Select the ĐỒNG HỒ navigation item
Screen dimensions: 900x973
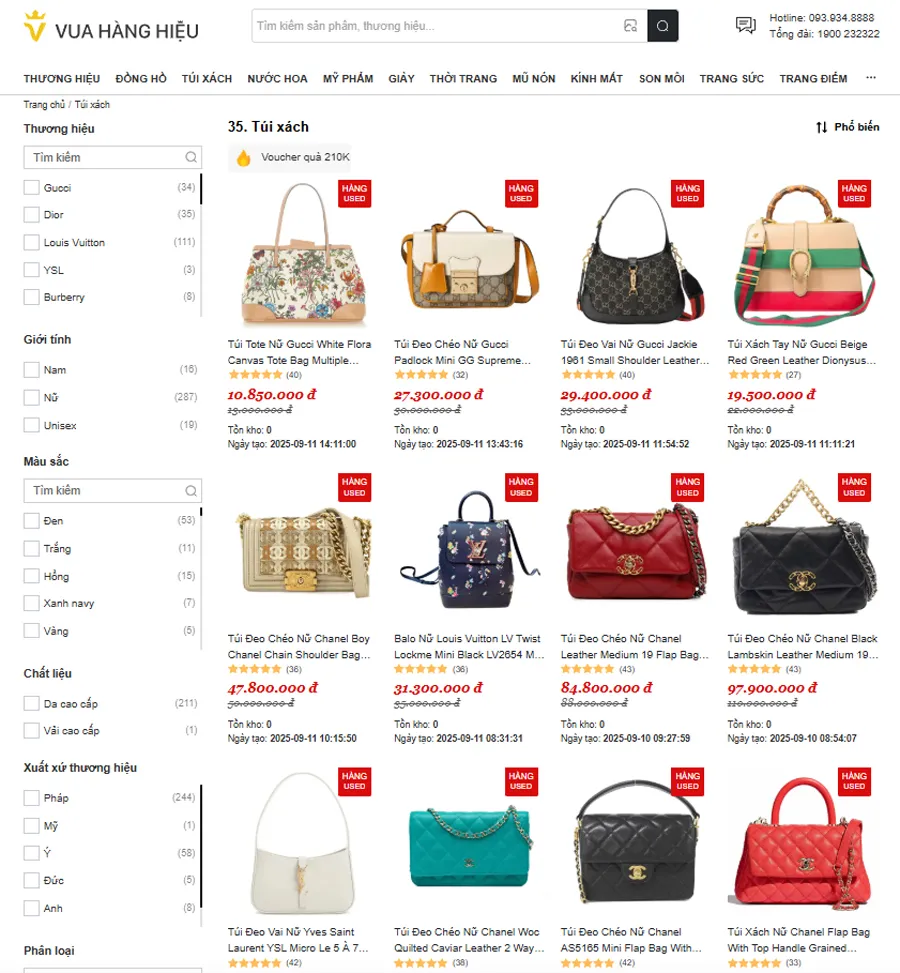click(141, 79)
